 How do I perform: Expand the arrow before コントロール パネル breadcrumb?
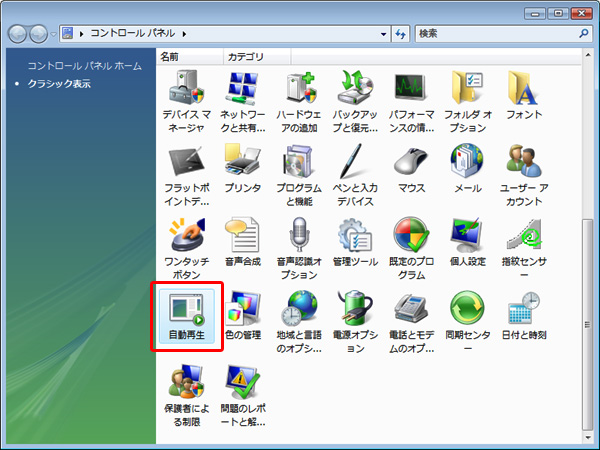pyautogui.click(x=82, y=34)
